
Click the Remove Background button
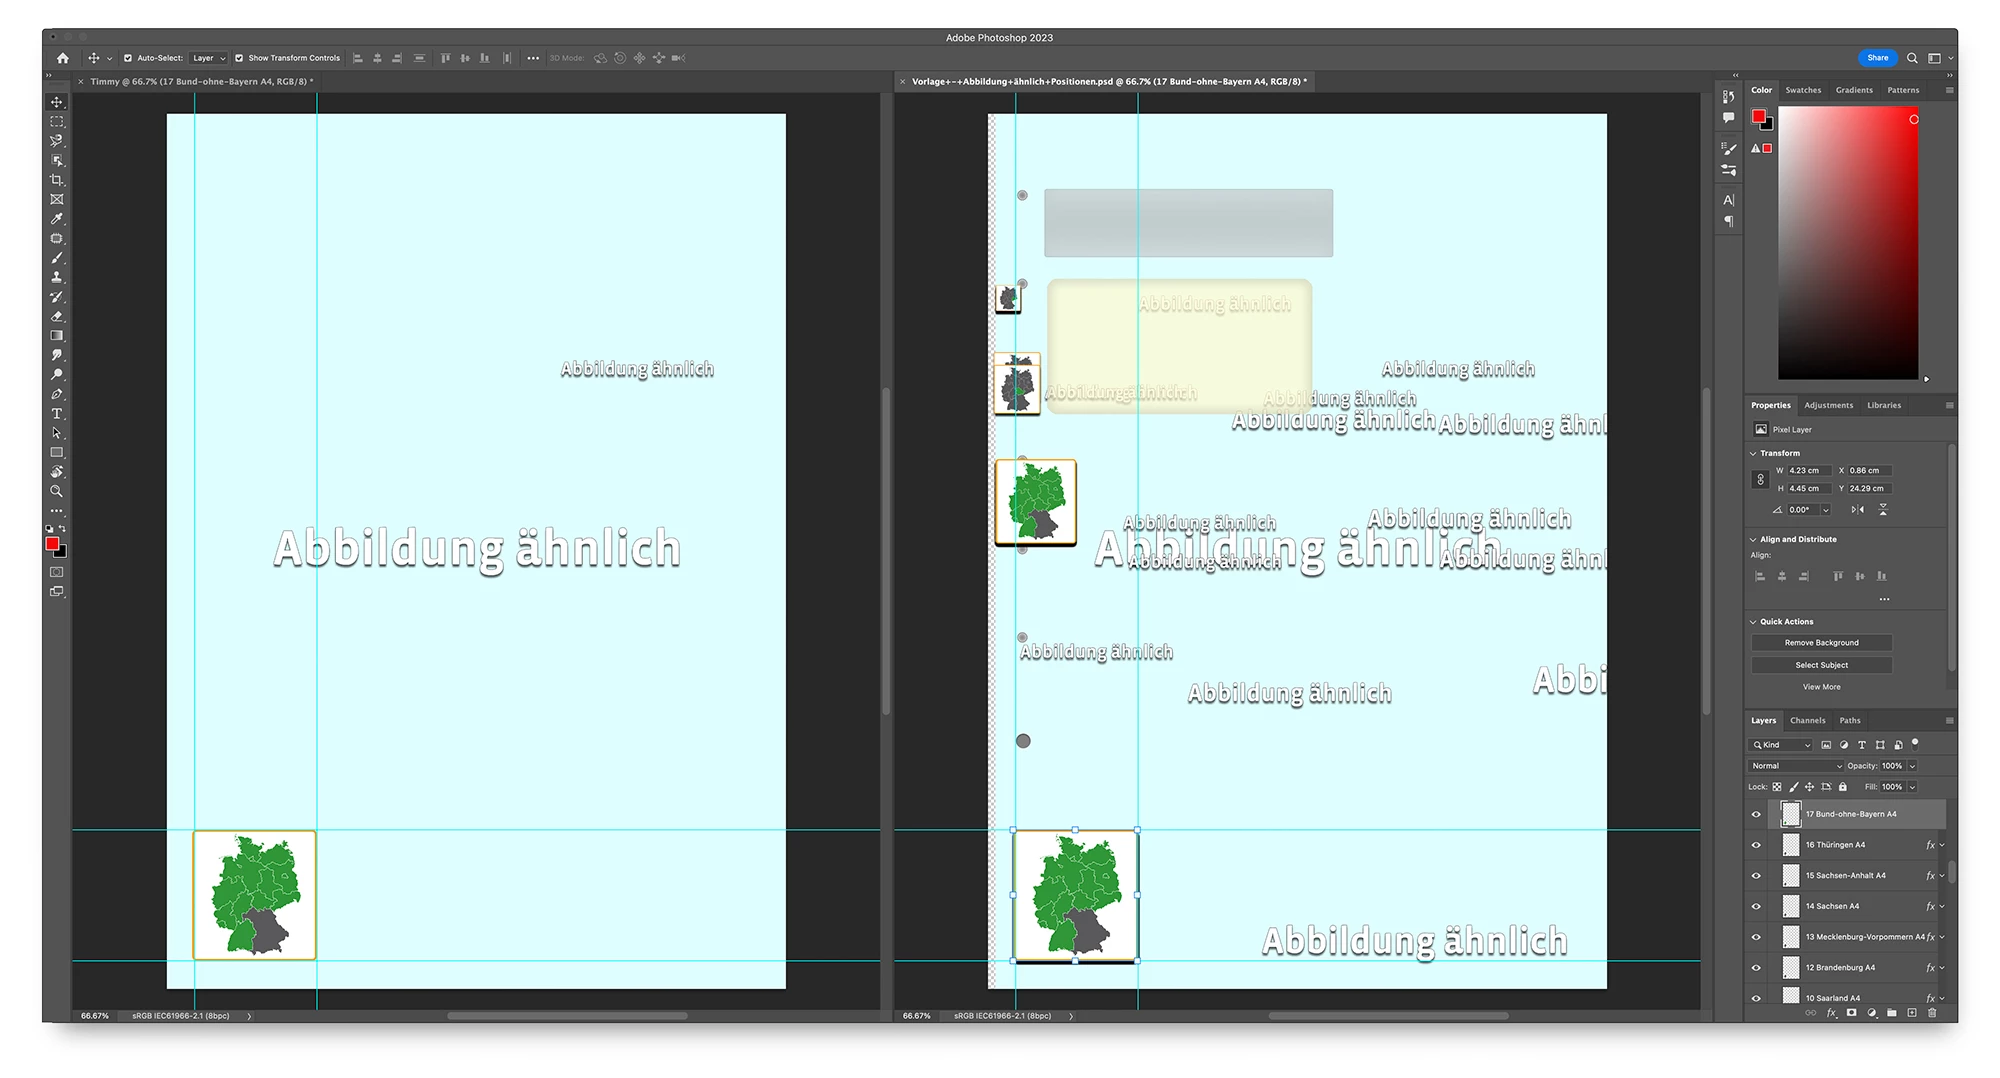pos(1821,643)
